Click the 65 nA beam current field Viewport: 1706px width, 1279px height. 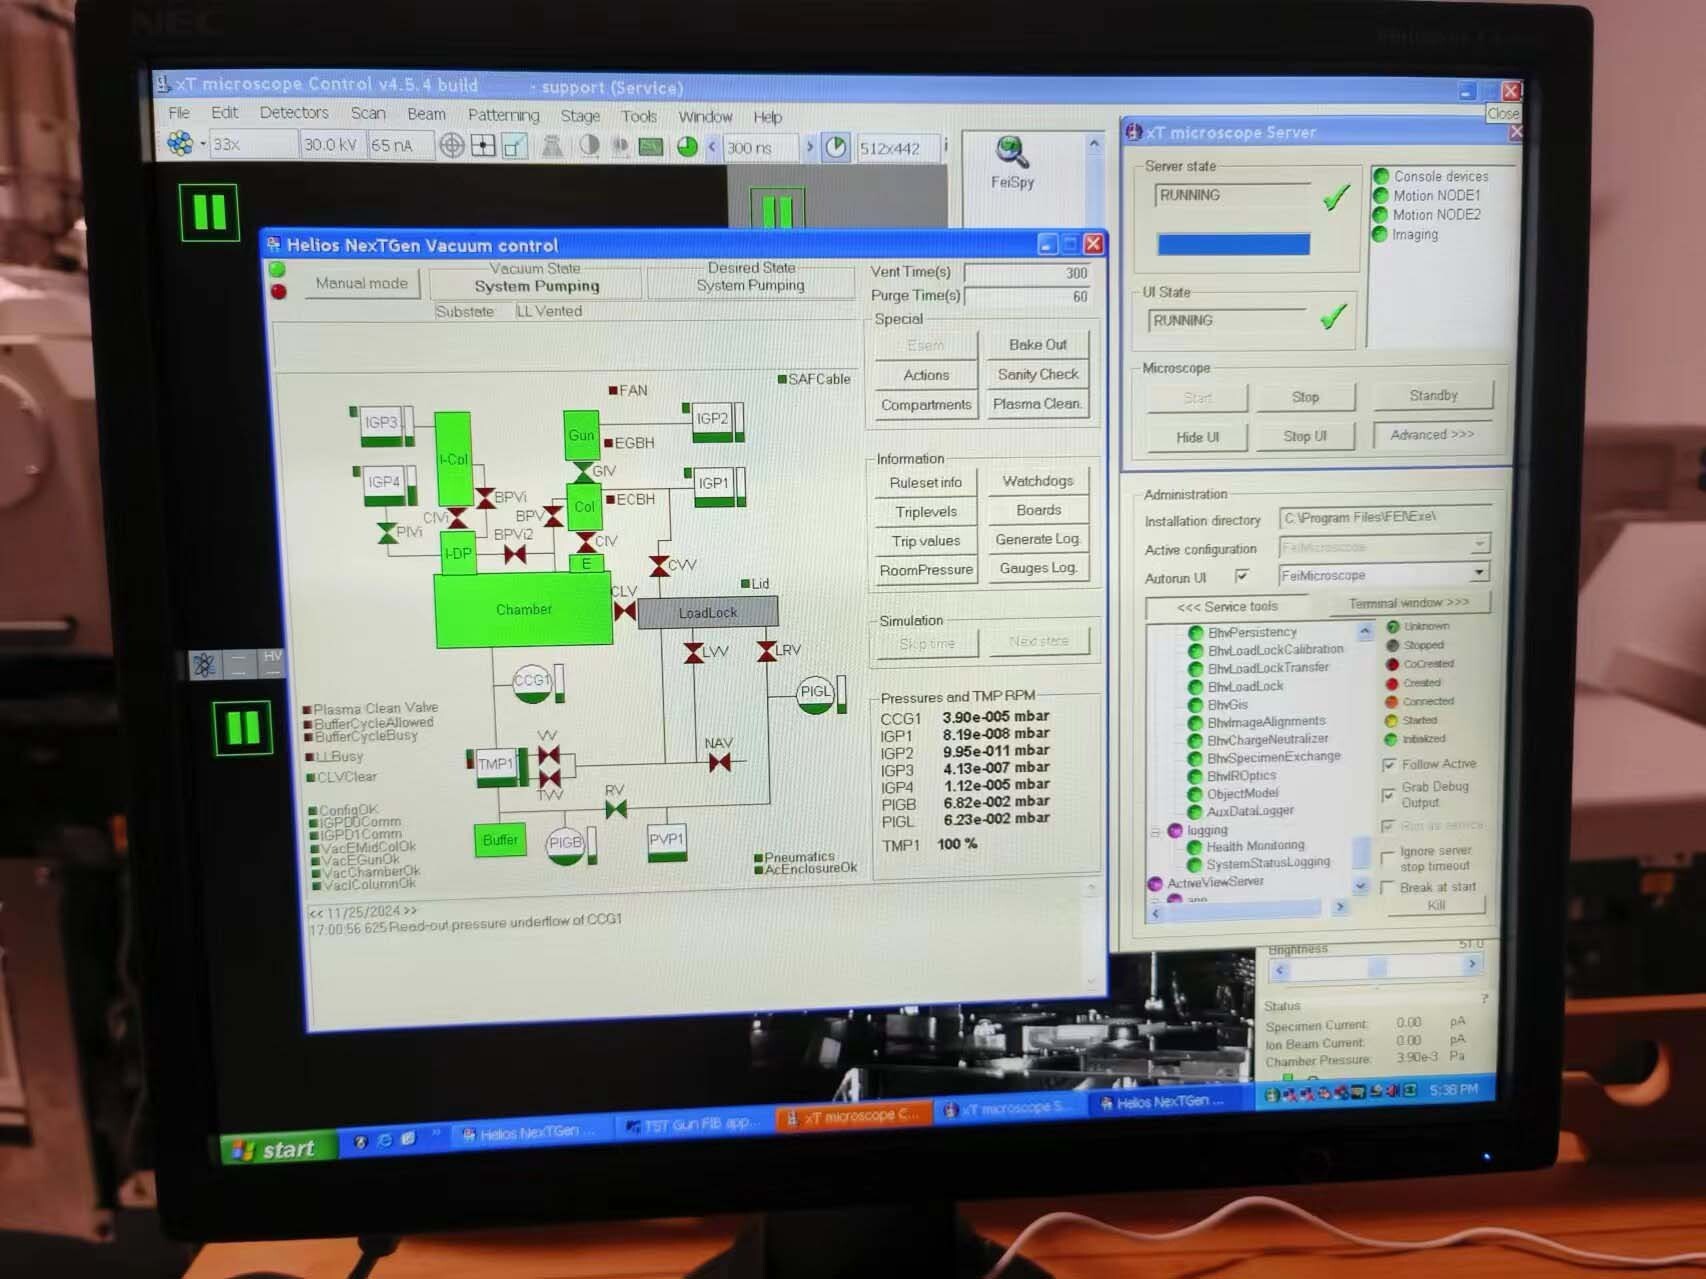[399, 146]
